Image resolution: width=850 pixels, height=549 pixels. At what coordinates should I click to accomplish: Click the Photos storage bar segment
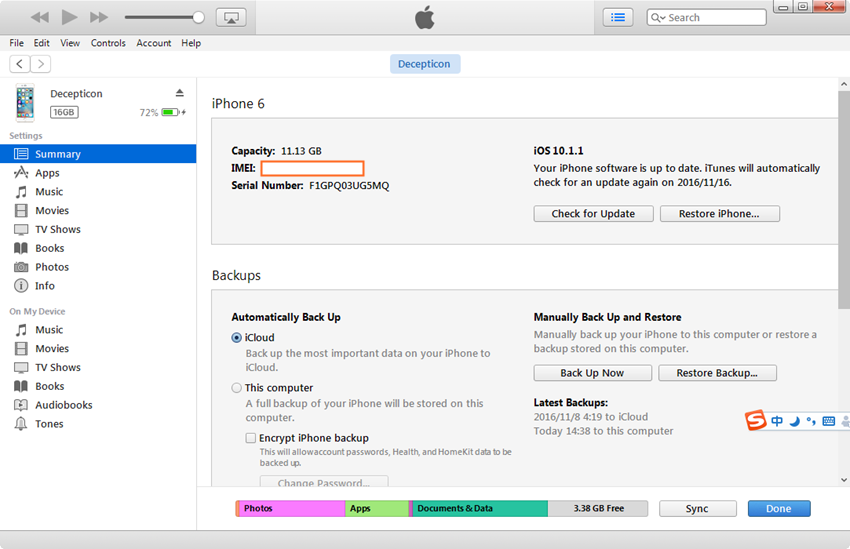pos(292,508)
